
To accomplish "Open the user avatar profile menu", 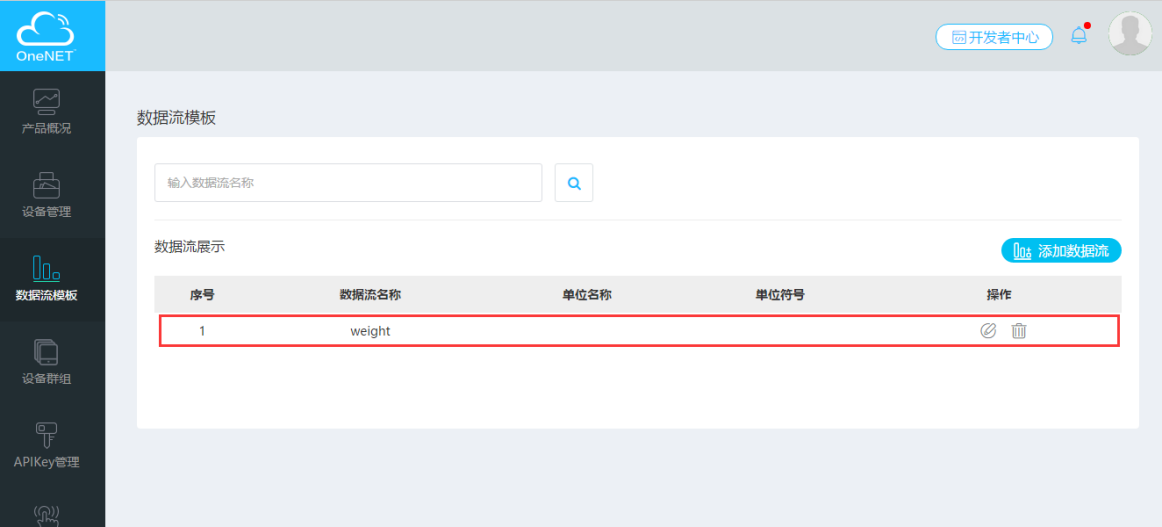I will click(x=1130, y=35).
